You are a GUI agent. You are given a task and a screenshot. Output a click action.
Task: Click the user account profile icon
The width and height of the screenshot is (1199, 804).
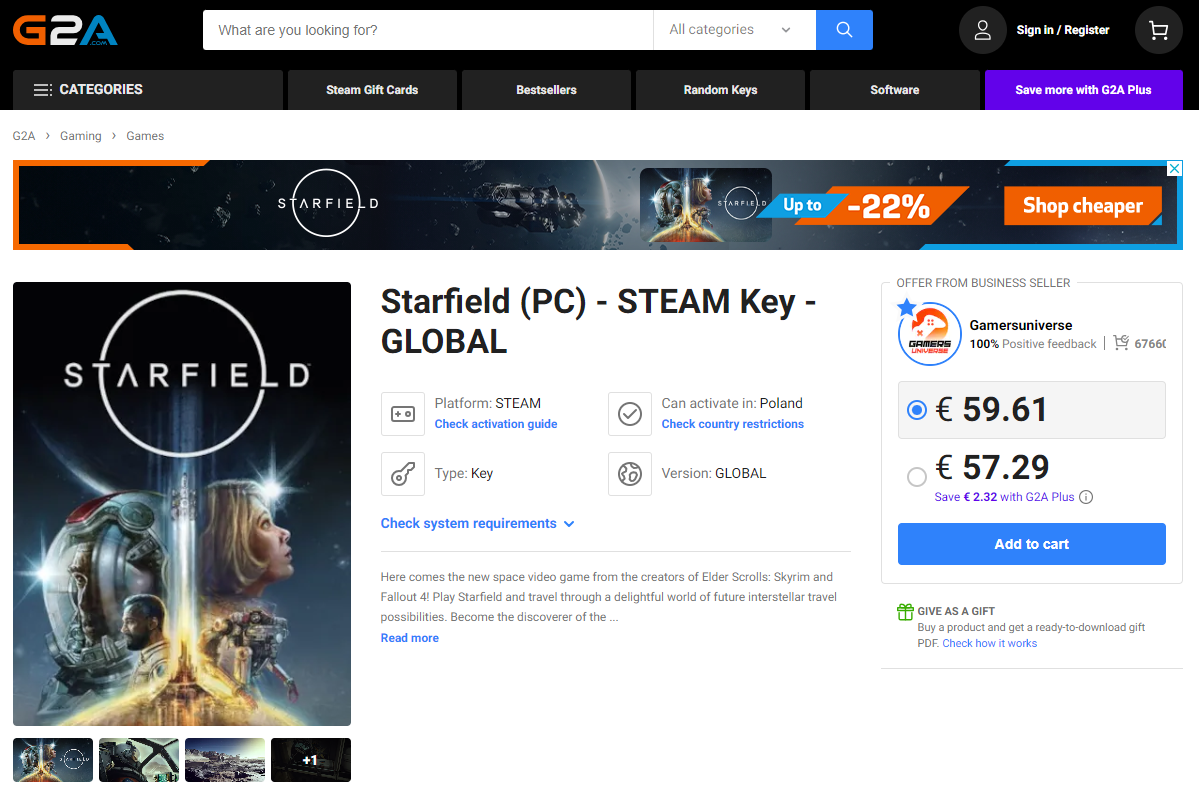click(x=981, y=29)
